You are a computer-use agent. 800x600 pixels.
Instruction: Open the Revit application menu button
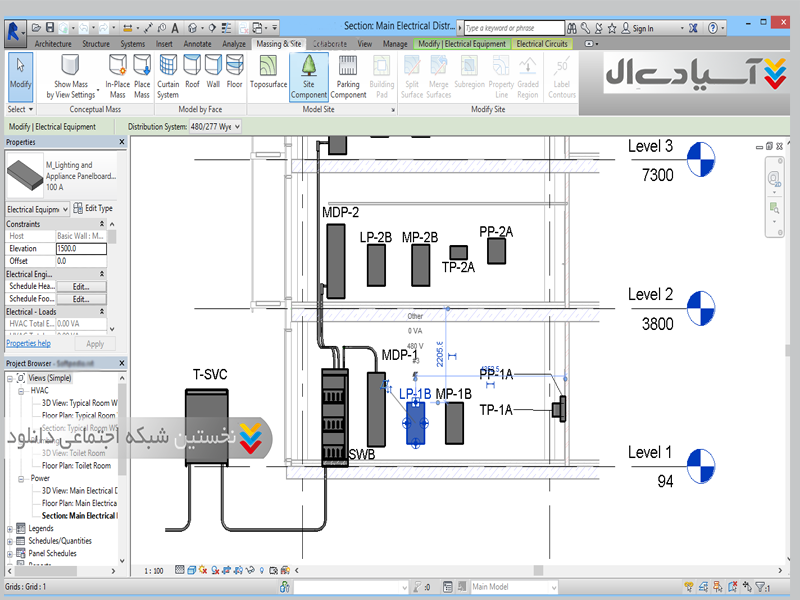click(x=14, y=30)
